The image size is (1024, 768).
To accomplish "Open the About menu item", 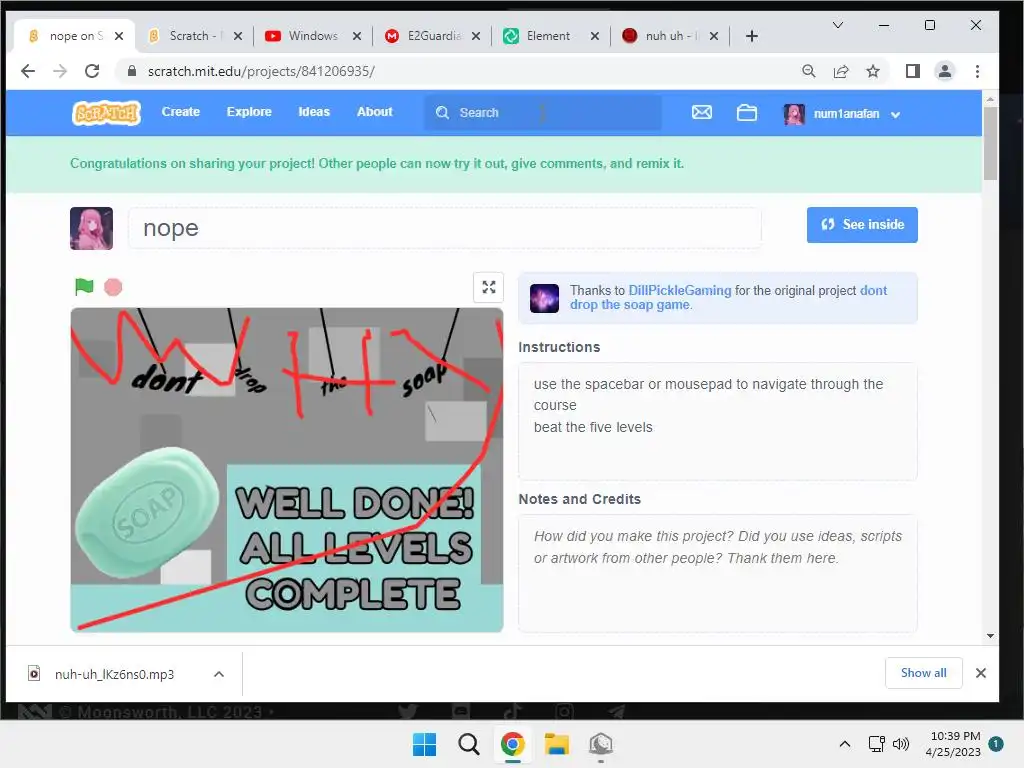I will pyautogui.click(x=375, y=112).
